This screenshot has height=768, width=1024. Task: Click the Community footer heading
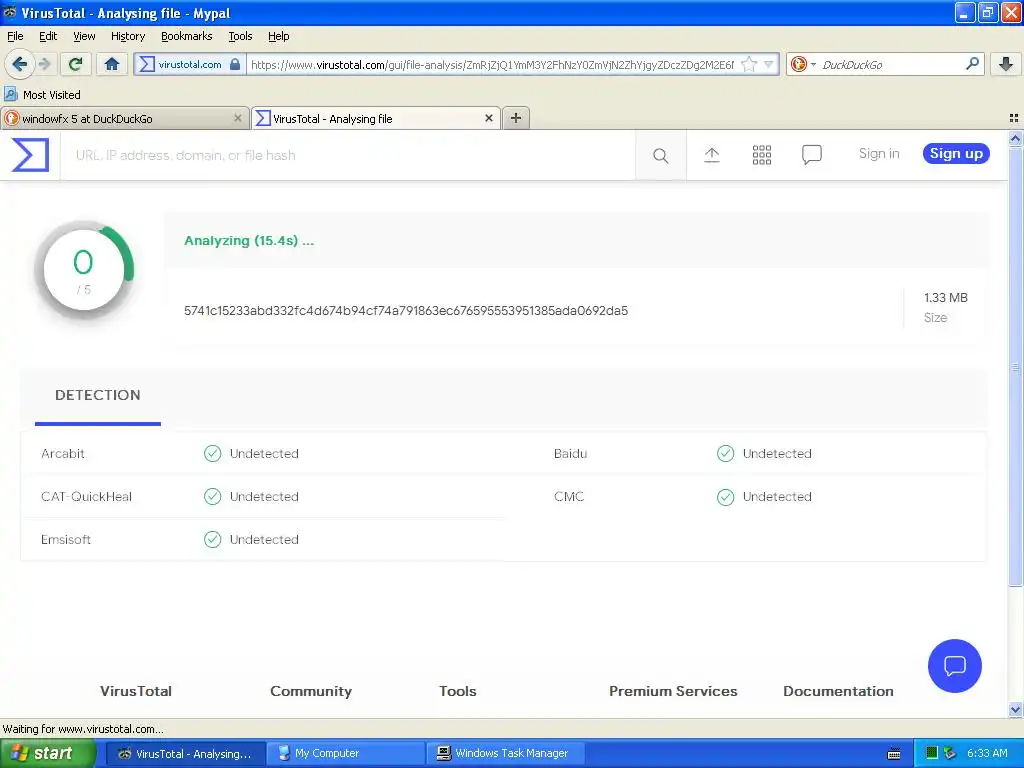pyautogui.click(x=311, y=691)
